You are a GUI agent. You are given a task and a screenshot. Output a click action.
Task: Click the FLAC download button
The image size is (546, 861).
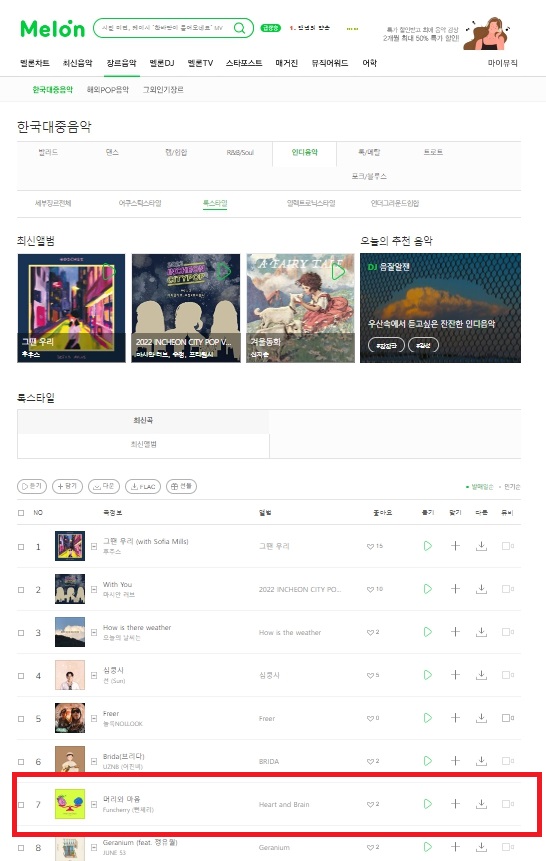tap(143, 487)
